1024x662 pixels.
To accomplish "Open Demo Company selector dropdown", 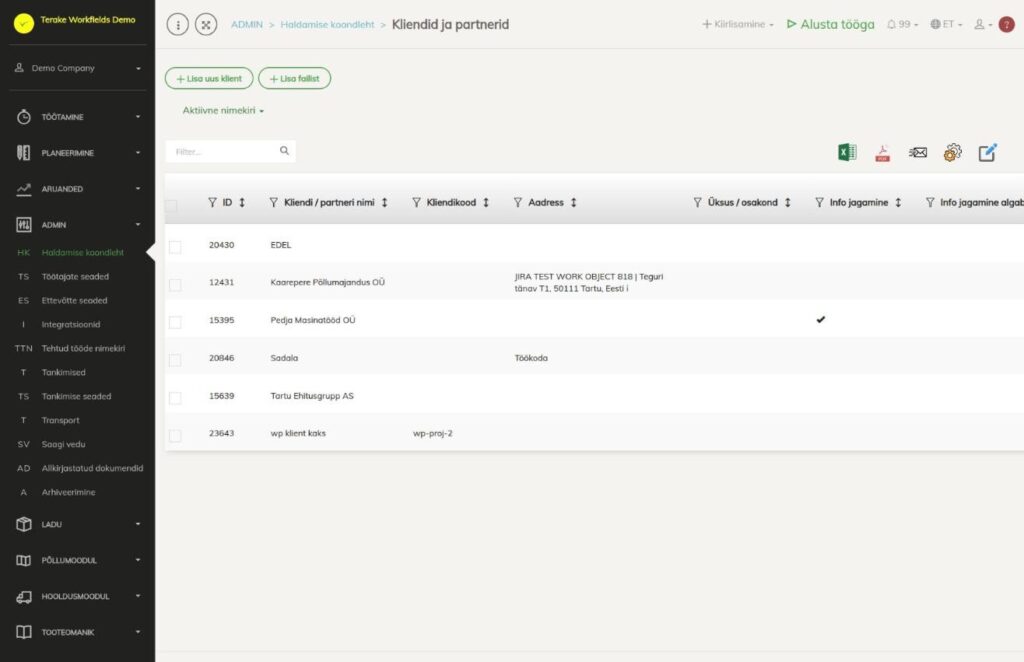I will pos(77,68).
